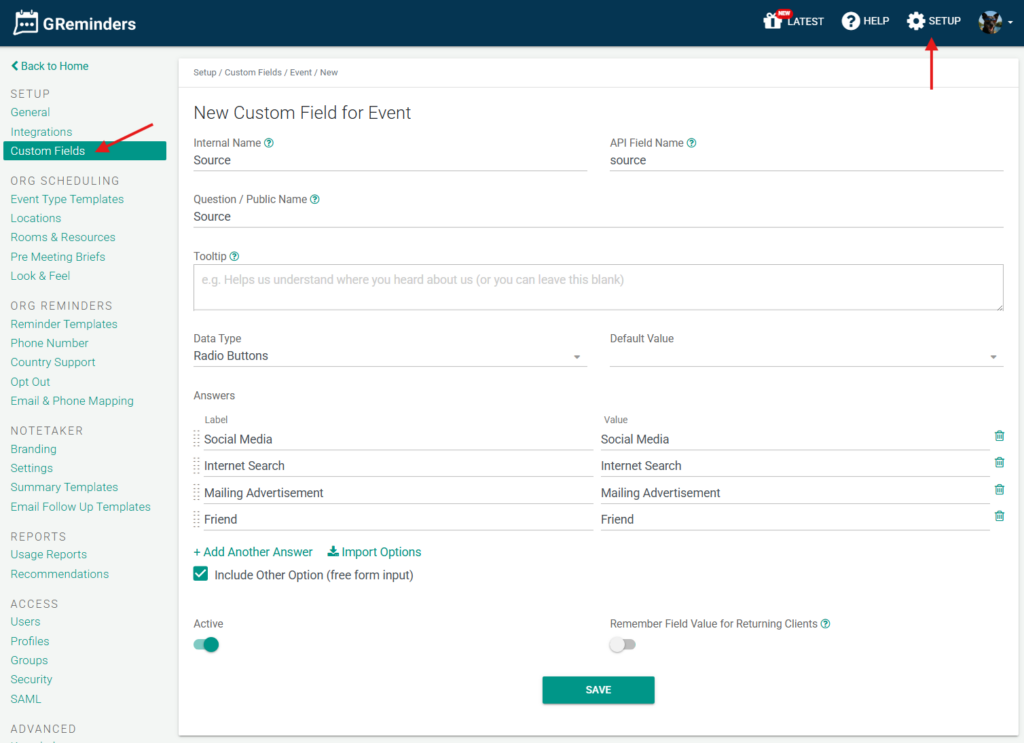Open Event Type Templates in sidebar
The image size is (1024, 743).
(x=67, y=199)
